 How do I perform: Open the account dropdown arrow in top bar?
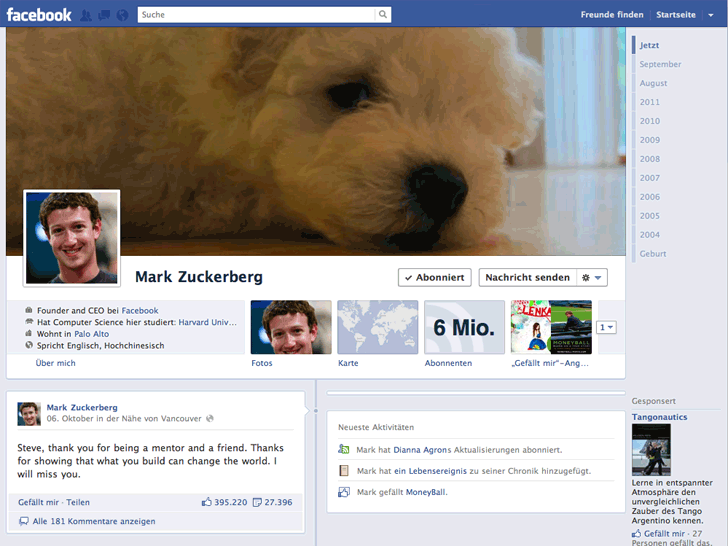[711, 15]
